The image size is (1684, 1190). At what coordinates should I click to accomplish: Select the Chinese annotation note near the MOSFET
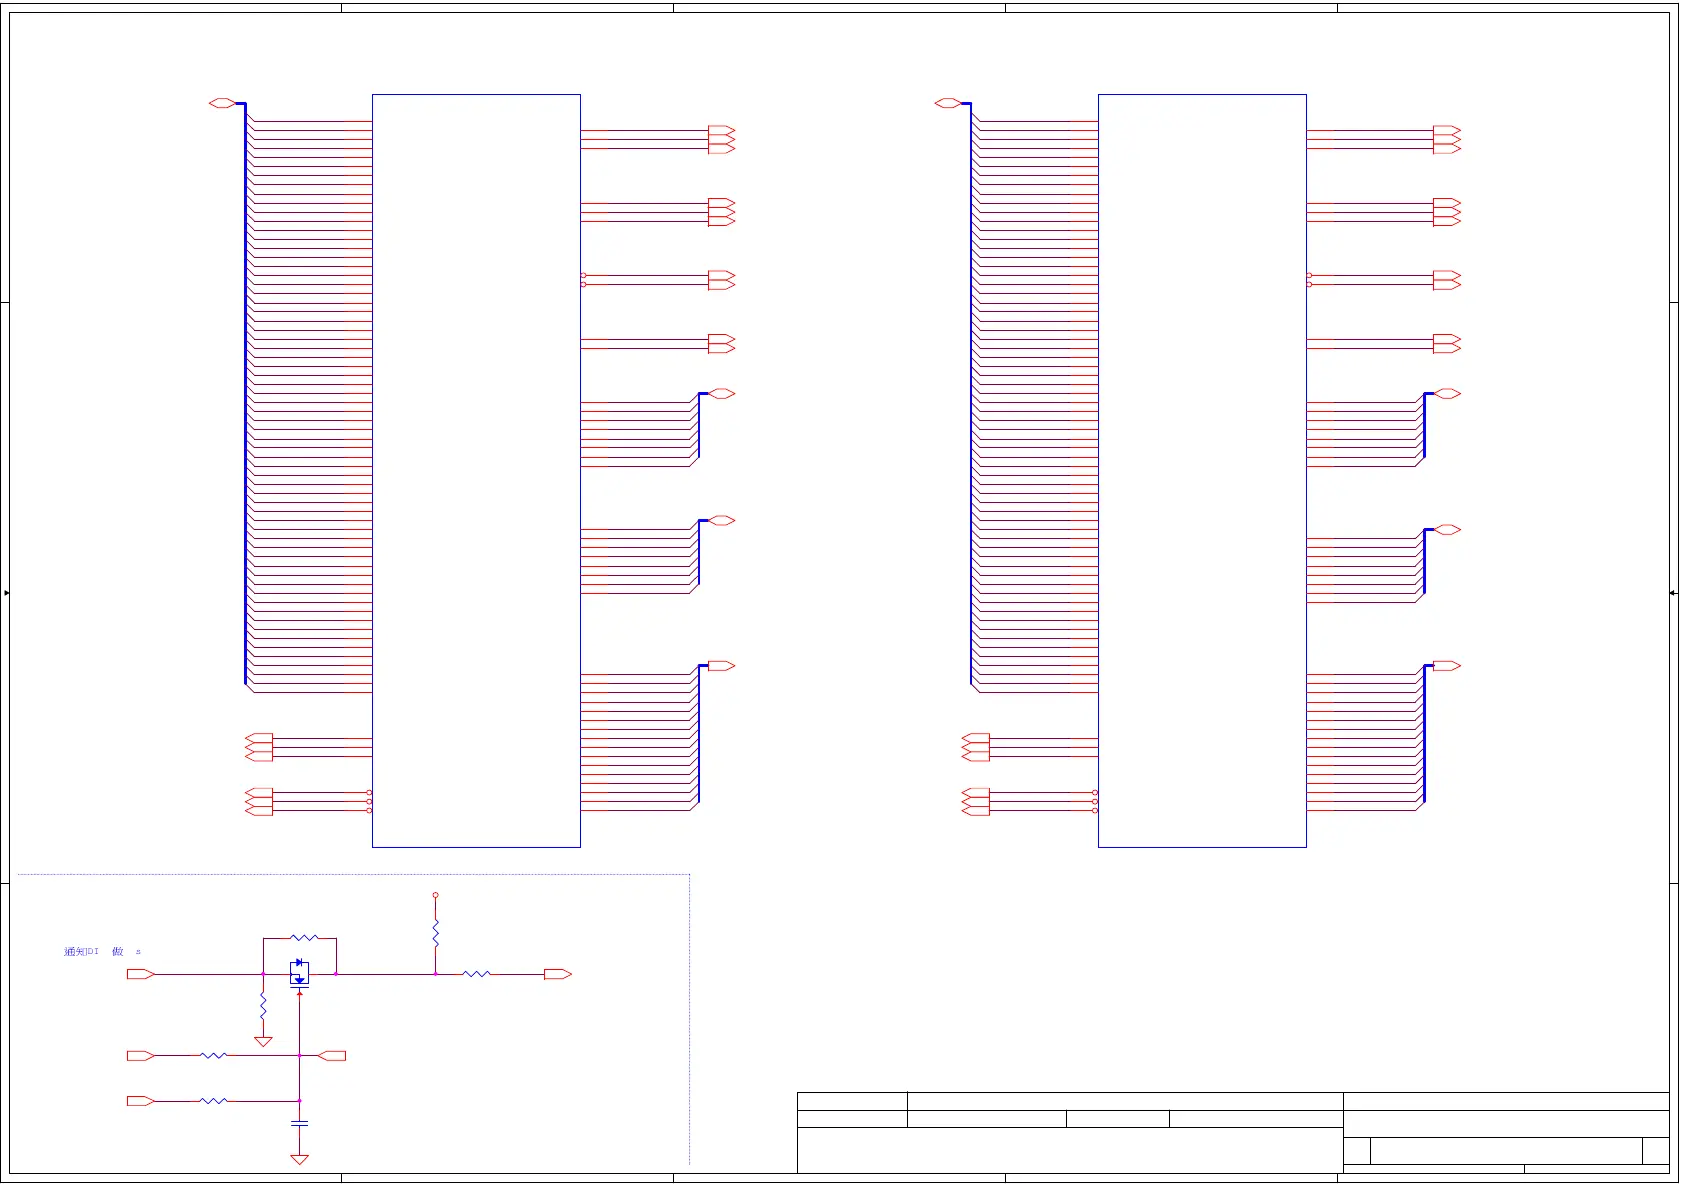[x=102, y=952]
